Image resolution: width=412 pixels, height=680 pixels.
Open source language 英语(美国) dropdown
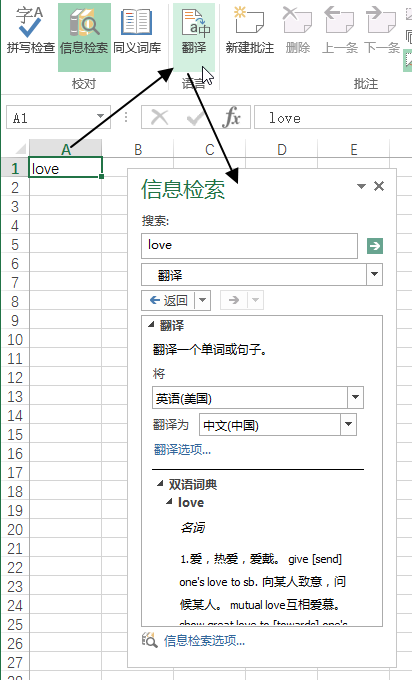[x=355, y=397]
